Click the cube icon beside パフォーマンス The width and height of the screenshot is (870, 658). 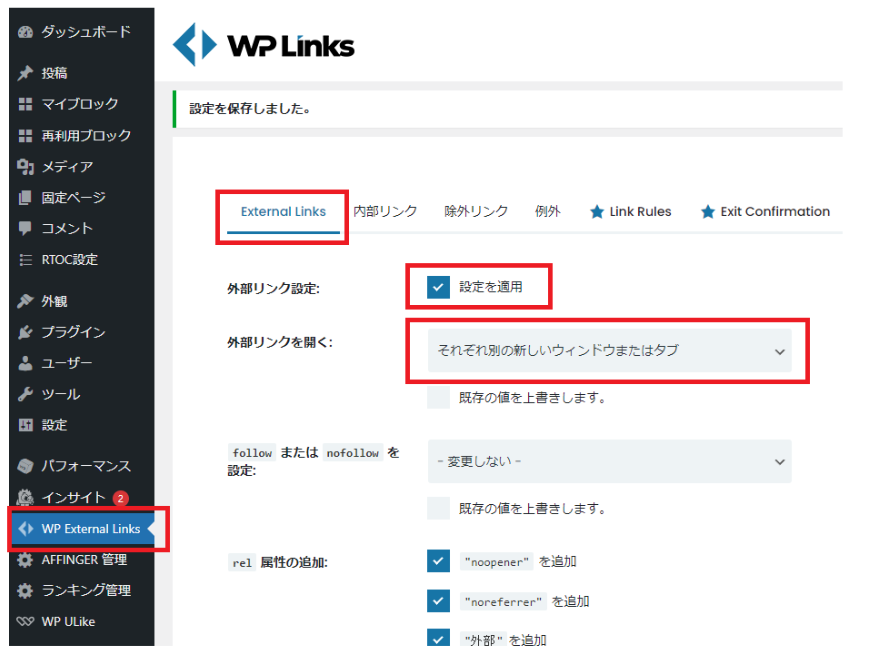(26, 466)
